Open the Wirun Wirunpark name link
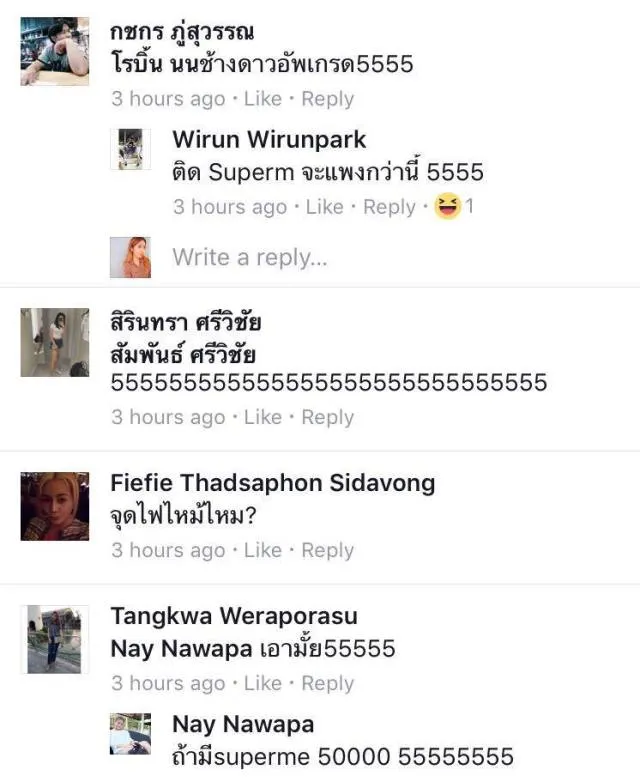The height and width of the screenshot is (782, 640). pos(269,139)
